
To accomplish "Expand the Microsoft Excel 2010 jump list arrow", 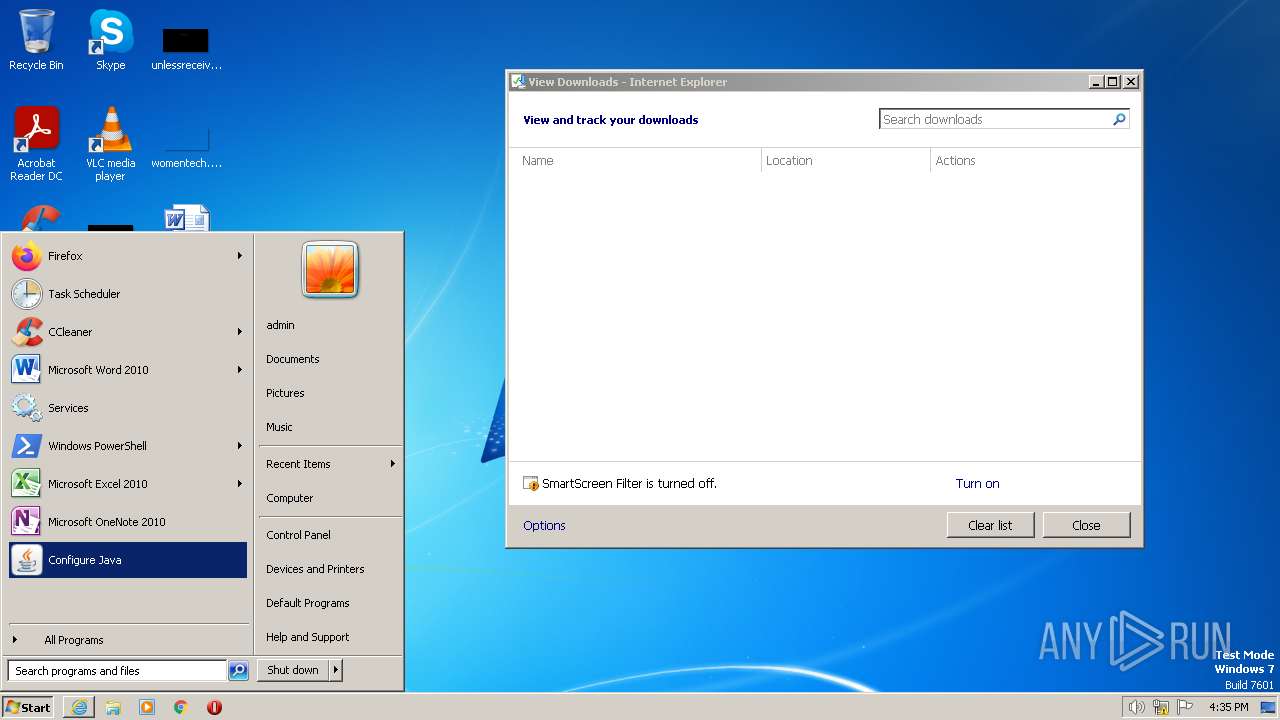I will pyautogui.click(x=240, y=484).
